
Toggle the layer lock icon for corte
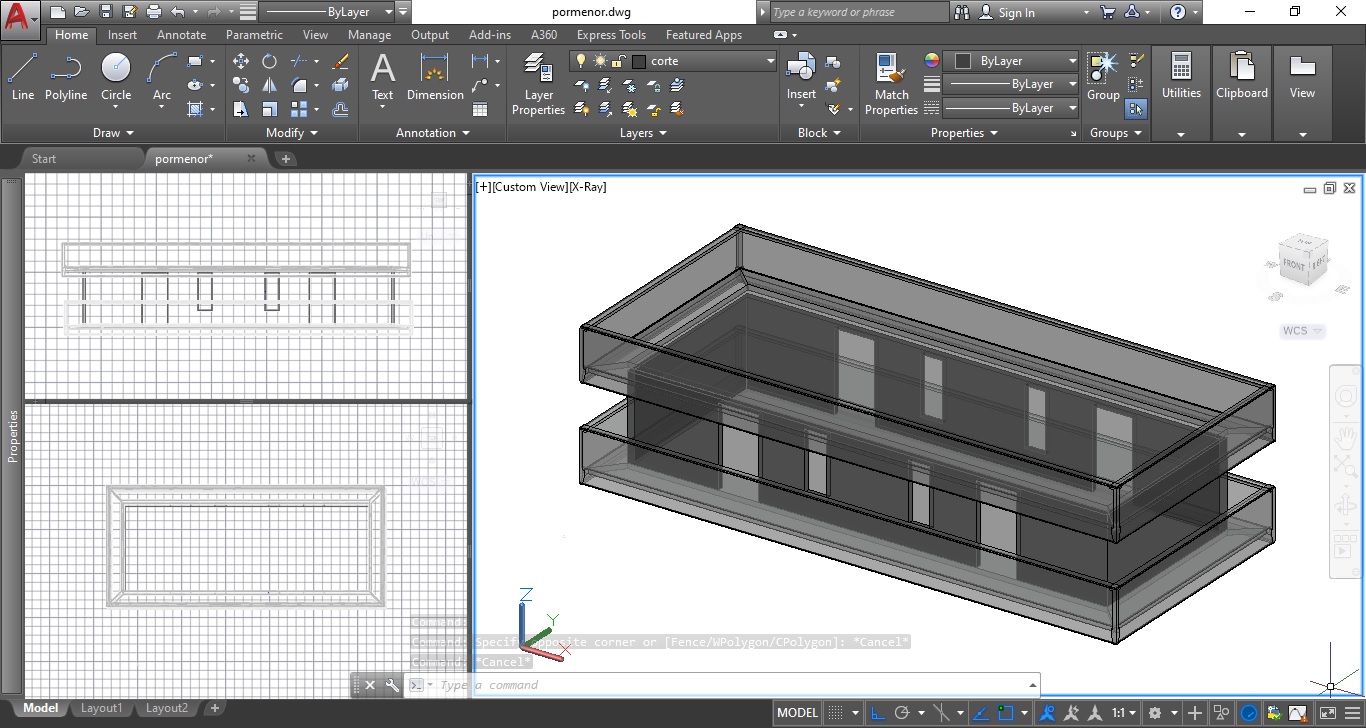point(619,61)
